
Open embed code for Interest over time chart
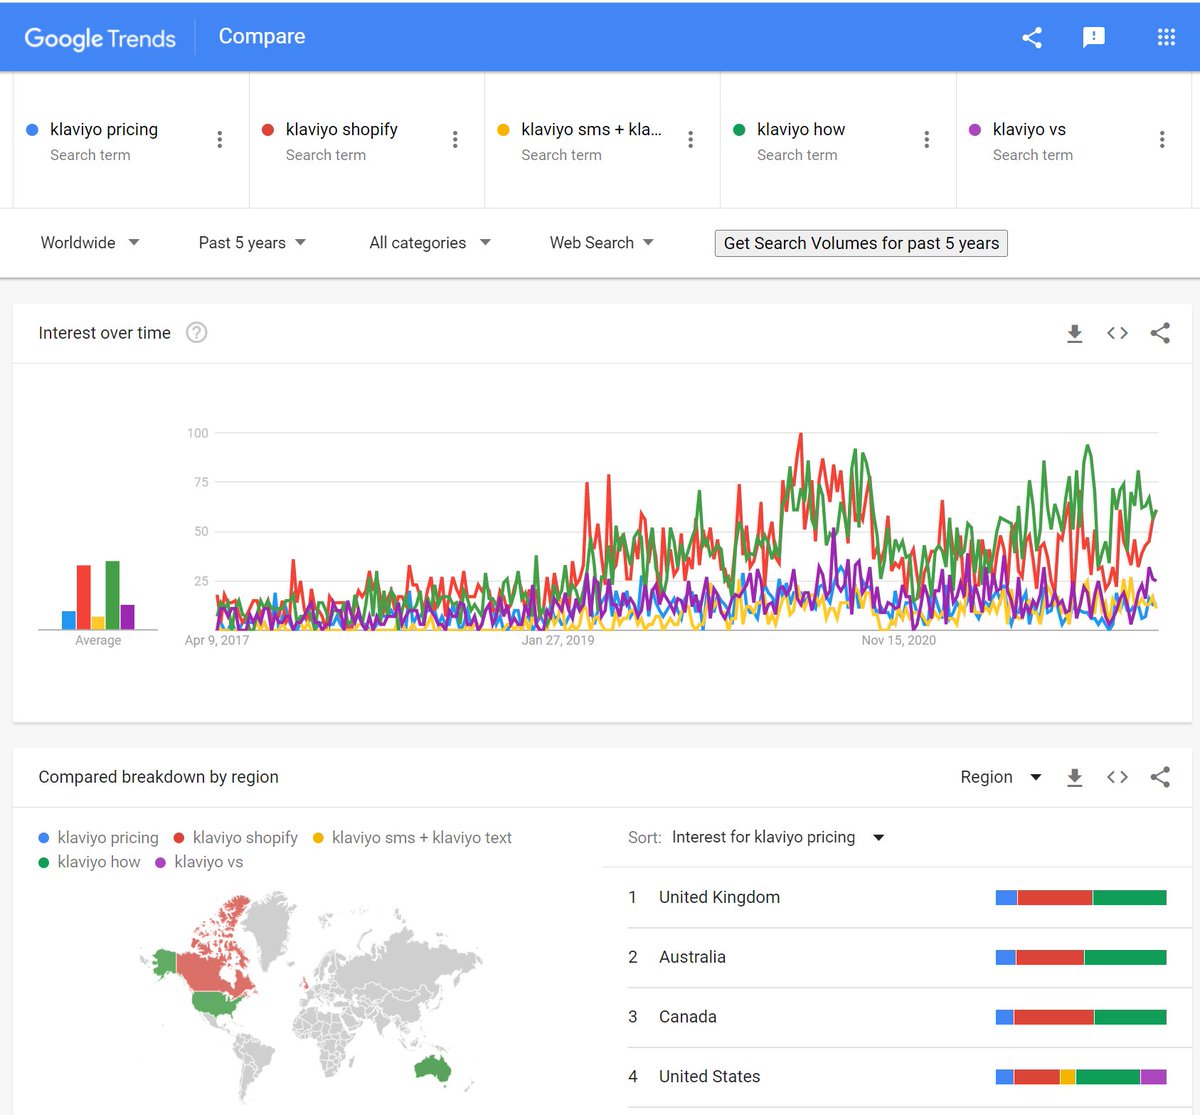coord(1117,333)
